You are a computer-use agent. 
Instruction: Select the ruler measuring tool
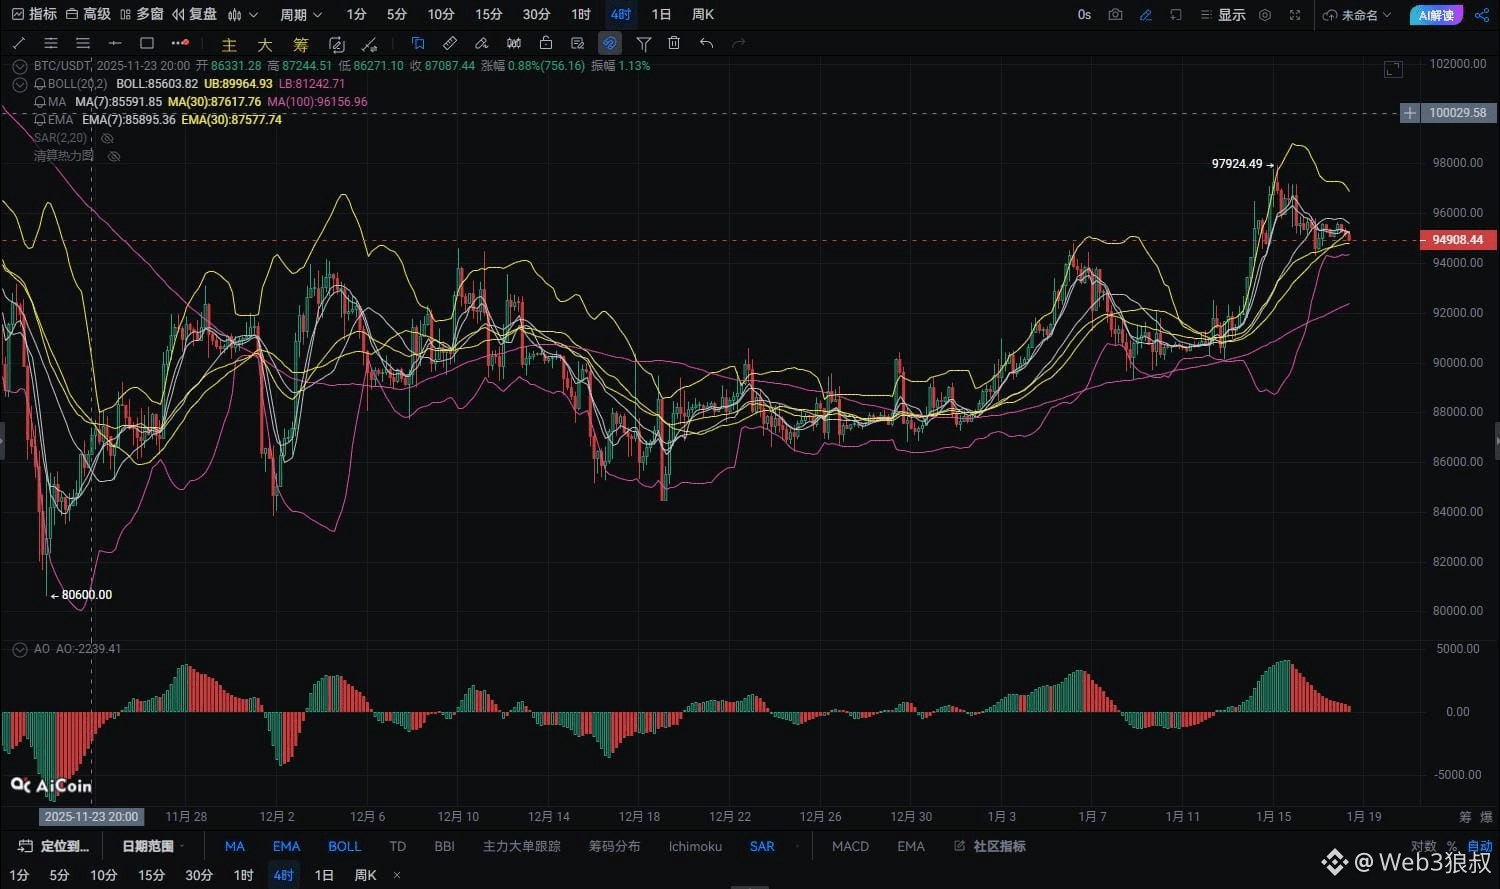click(x=450, y=43)
